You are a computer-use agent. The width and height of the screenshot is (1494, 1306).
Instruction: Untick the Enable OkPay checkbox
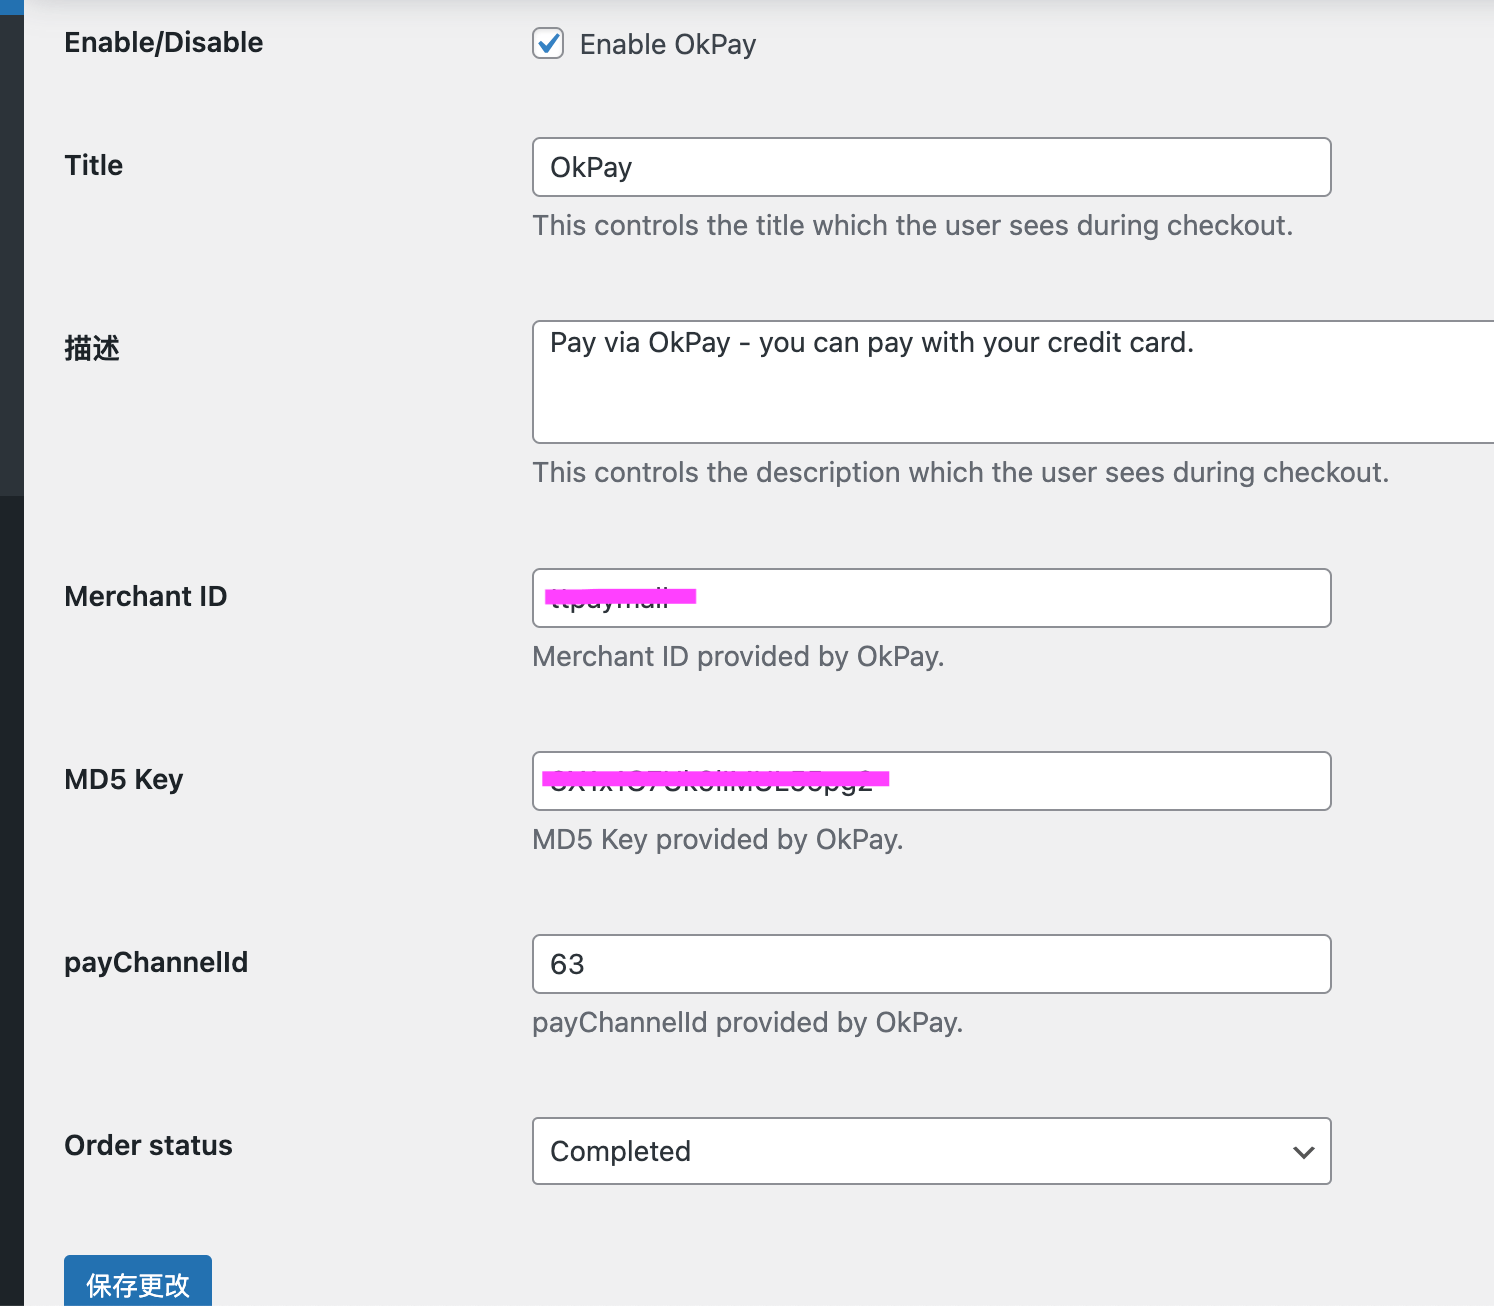pyautogui.click(x=548, y=44)
